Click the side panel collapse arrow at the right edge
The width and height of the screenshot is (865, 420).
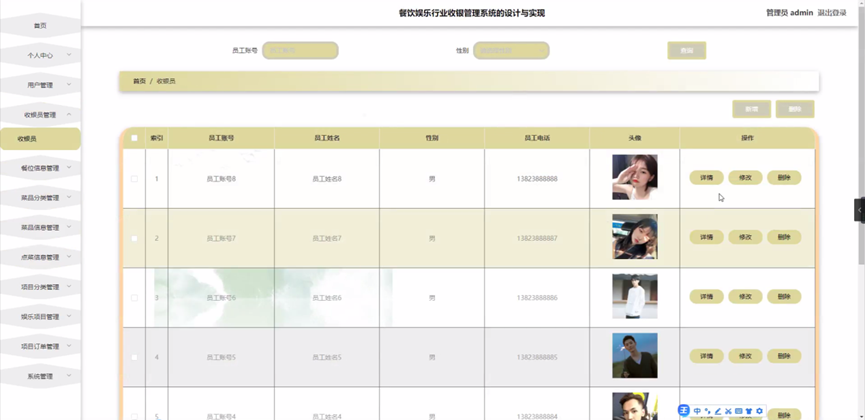(x=859, y=210)
